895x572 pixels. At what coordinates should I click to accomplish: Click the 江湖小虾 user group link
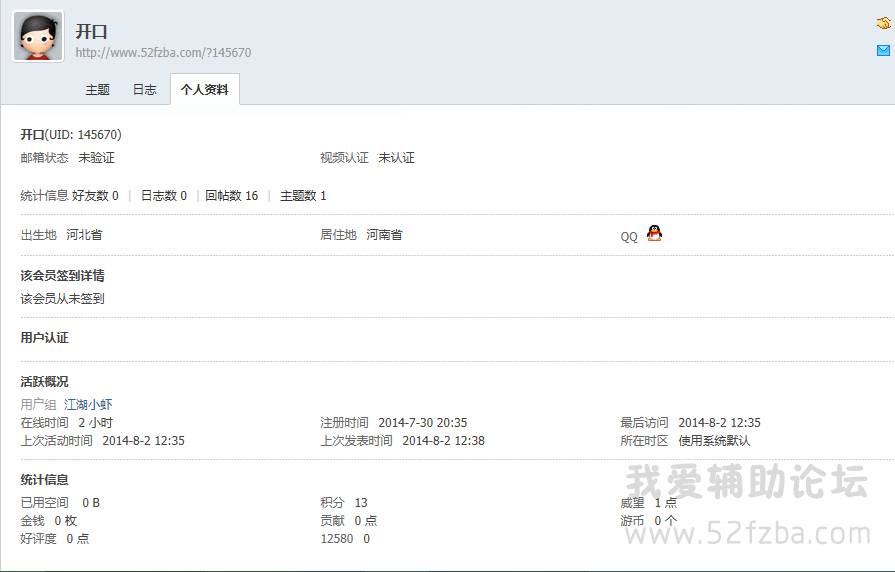tap(88, 405)
